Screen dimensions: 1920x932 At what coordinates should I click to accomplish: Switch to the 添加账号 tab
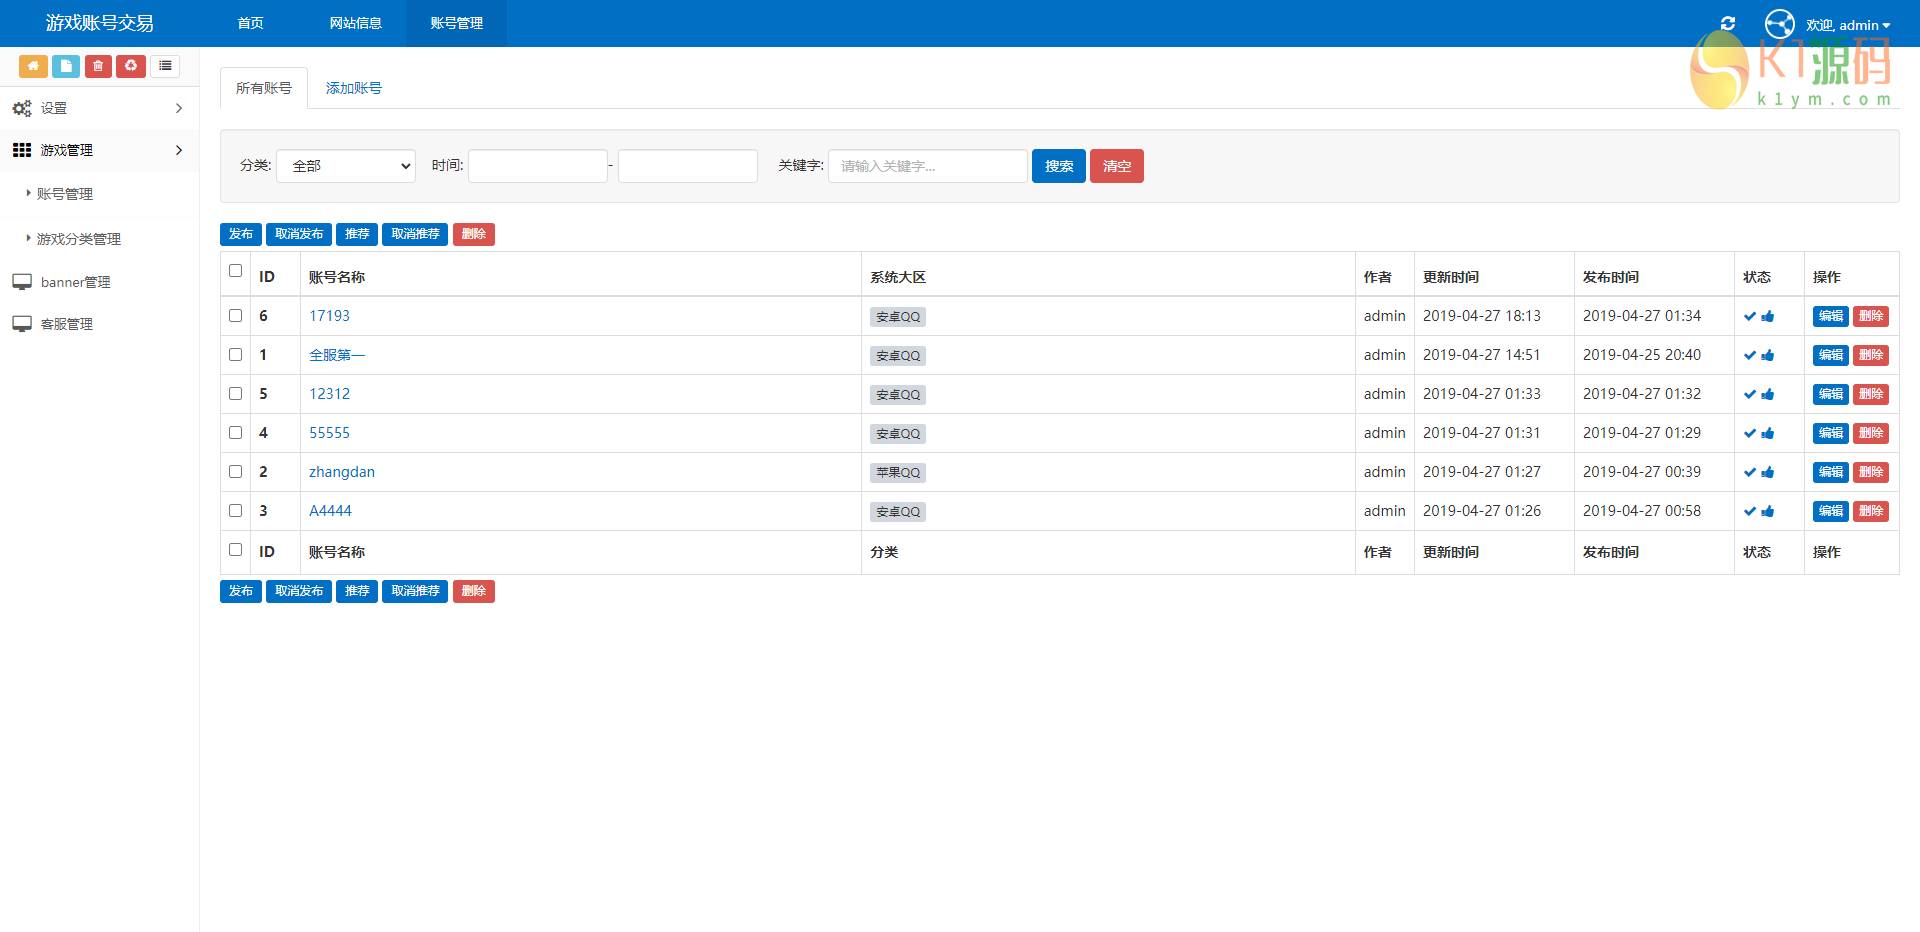pos(353,88)
